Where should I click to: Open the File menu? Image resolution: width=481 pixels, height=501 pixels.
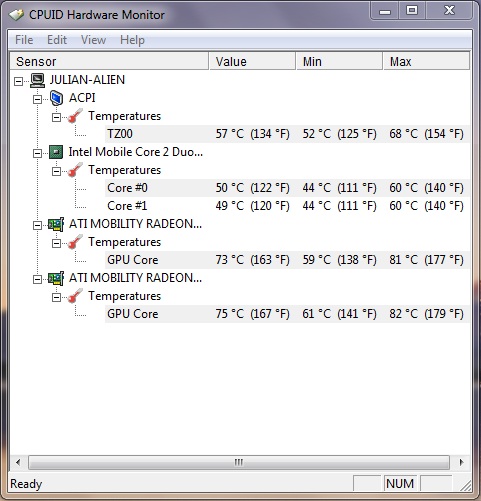coord(24,40)
